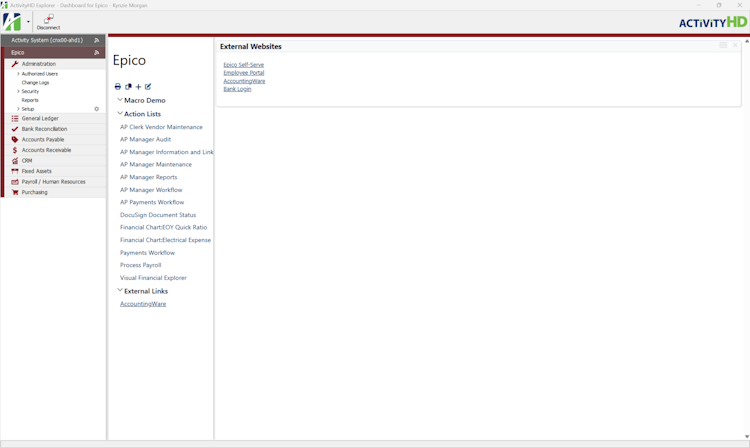
Task: Open AP Manager Maintenance action list
Action: point(156,164)
